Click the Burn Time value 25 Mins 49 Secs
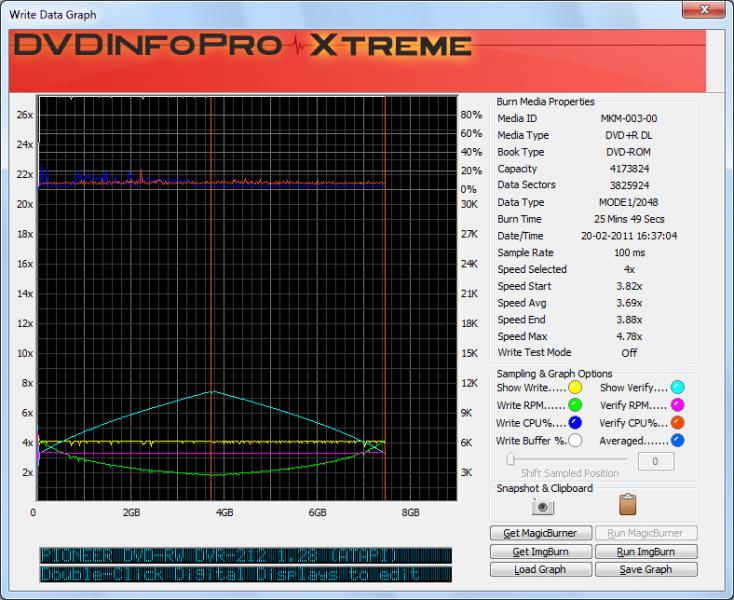Screen dimensions: 734x600 [x=629, y=219]
